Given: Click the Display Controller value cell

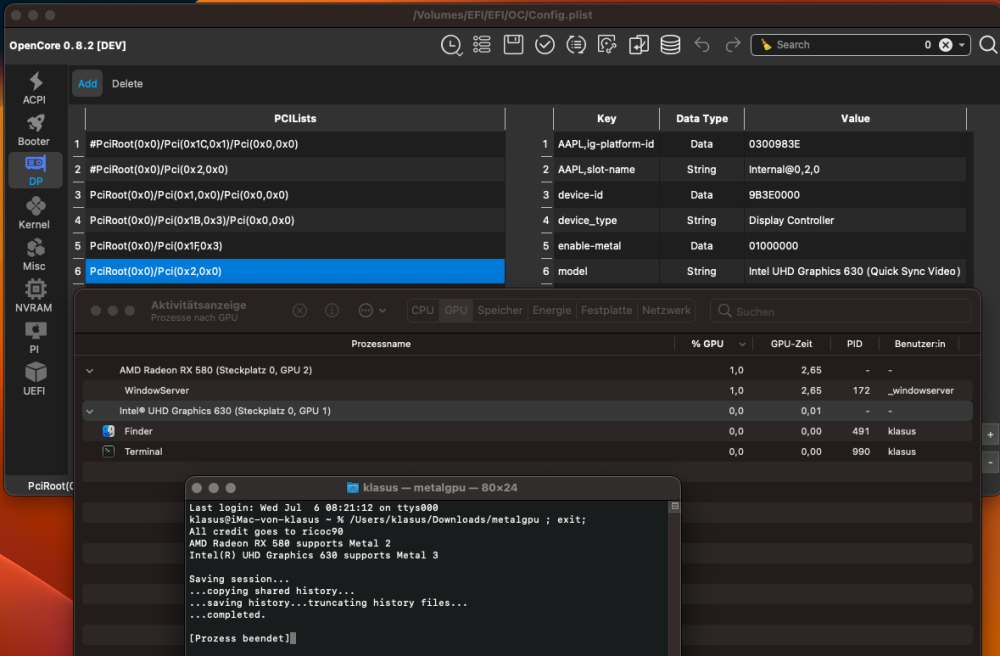Looking at the screenshot, I should click(x=855, y=221).
